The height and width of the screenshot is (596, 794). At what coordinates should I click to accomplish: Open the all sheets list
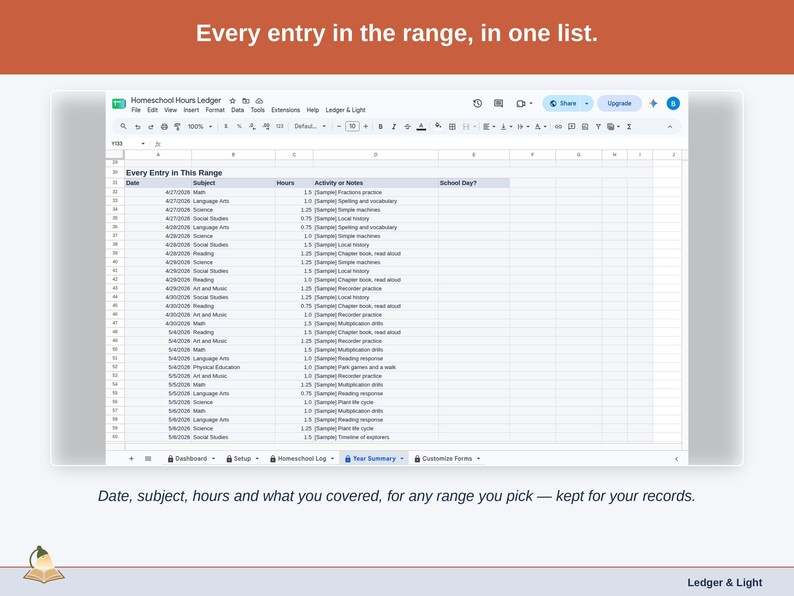tap(148, 459)
